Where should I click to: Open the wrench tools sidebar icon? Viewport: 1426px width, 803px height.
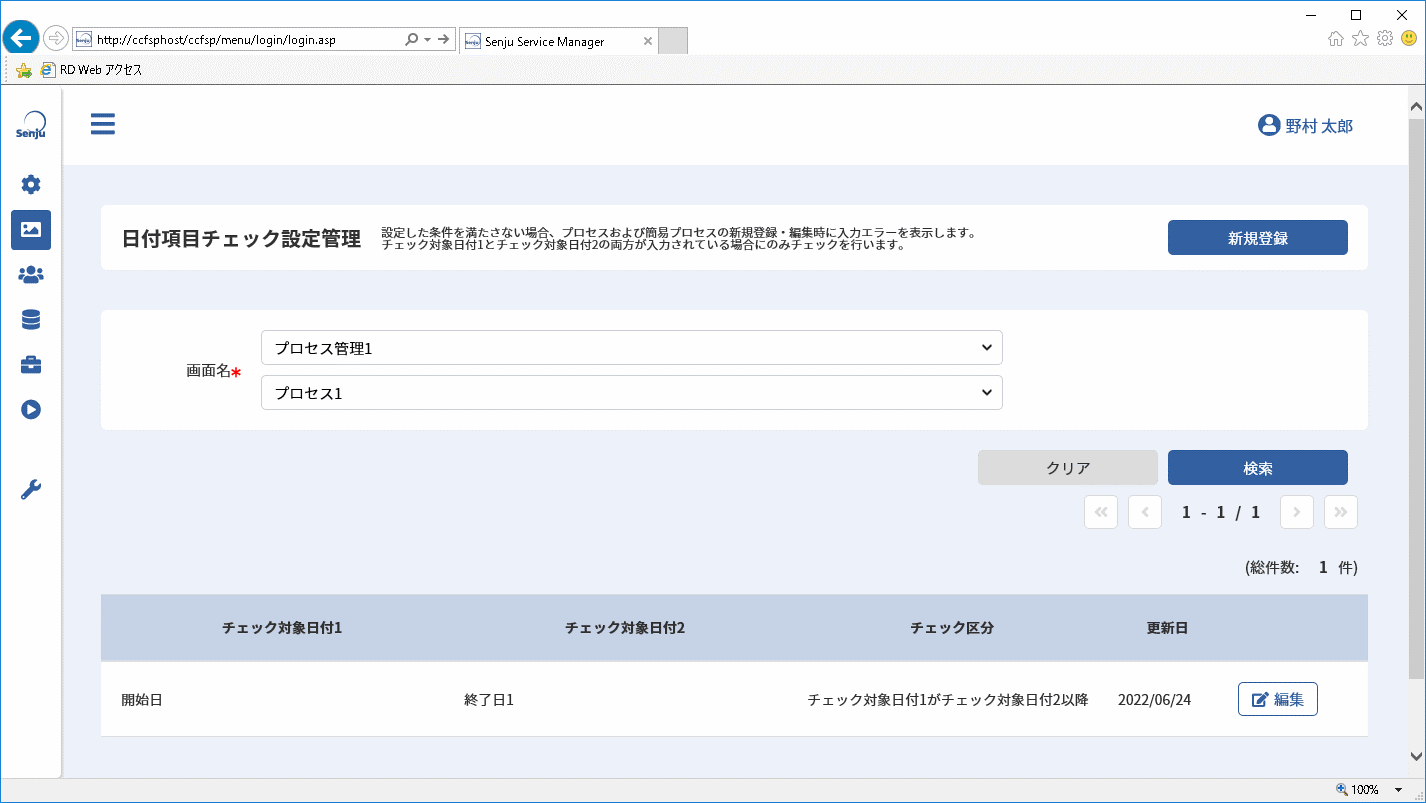tap(31, 489)
